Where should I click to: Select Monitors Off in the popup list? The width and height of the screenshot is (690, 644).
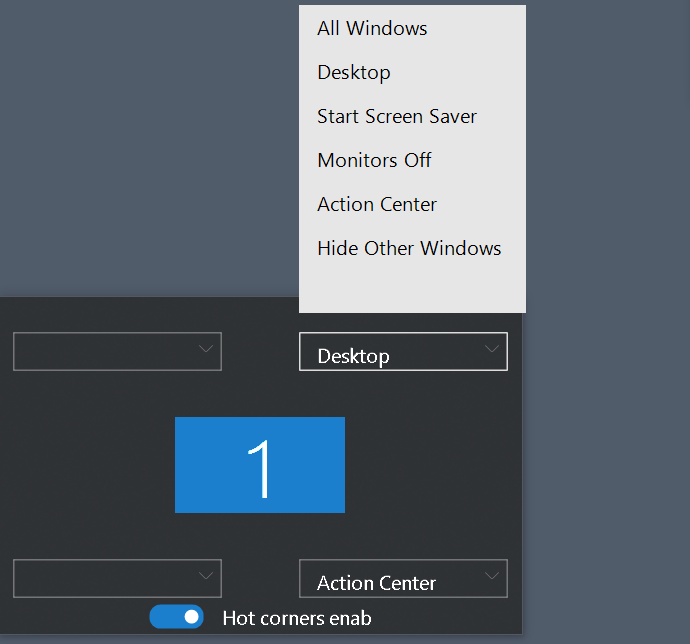point(412,160)
